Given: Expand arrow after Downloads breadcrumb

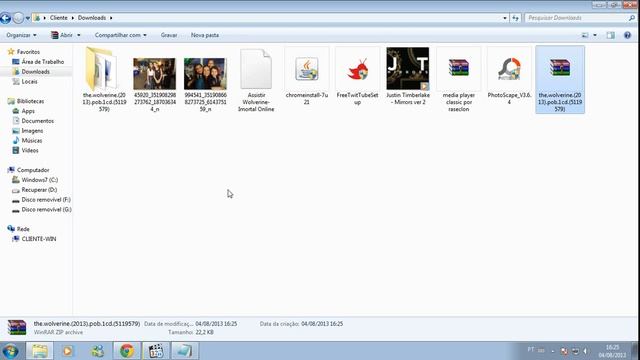Looking at the screenshot, I should click(111, 18).
